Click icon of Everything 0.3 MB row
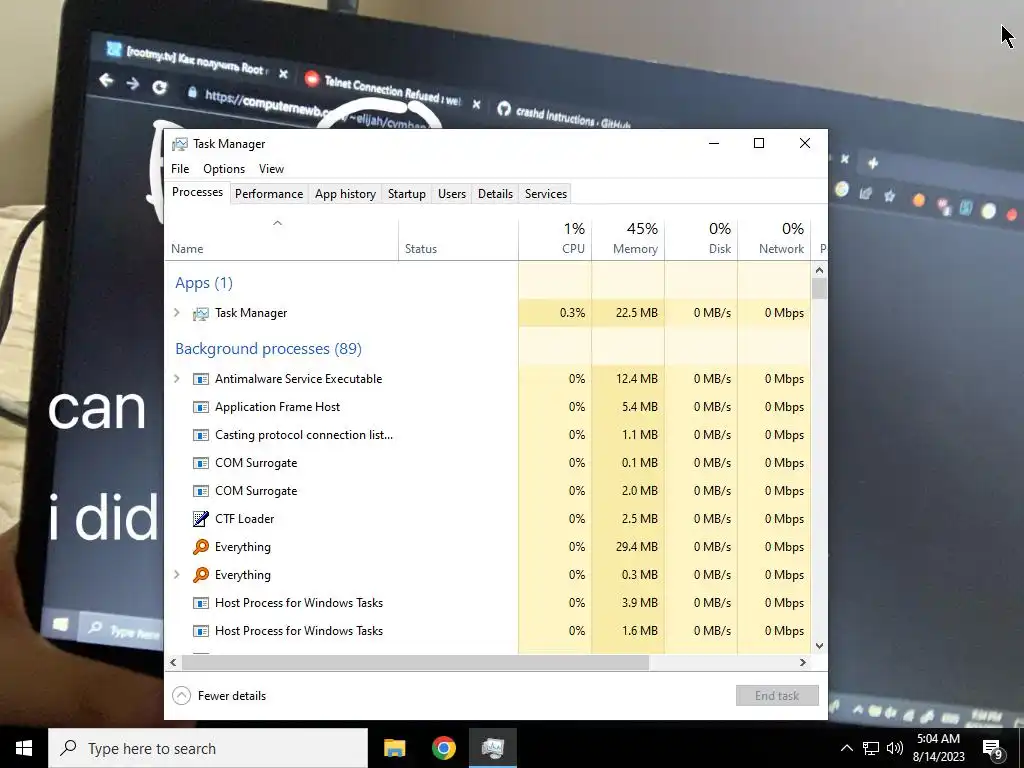 click(x=200, y=575)
